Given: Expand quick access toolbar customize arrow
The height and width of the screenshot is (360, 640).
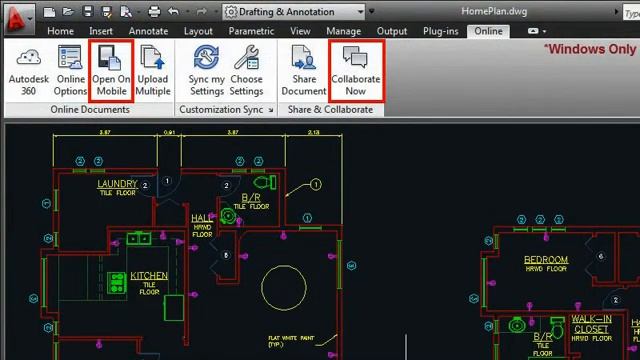Looking at the screenshot, I should 371,11.
